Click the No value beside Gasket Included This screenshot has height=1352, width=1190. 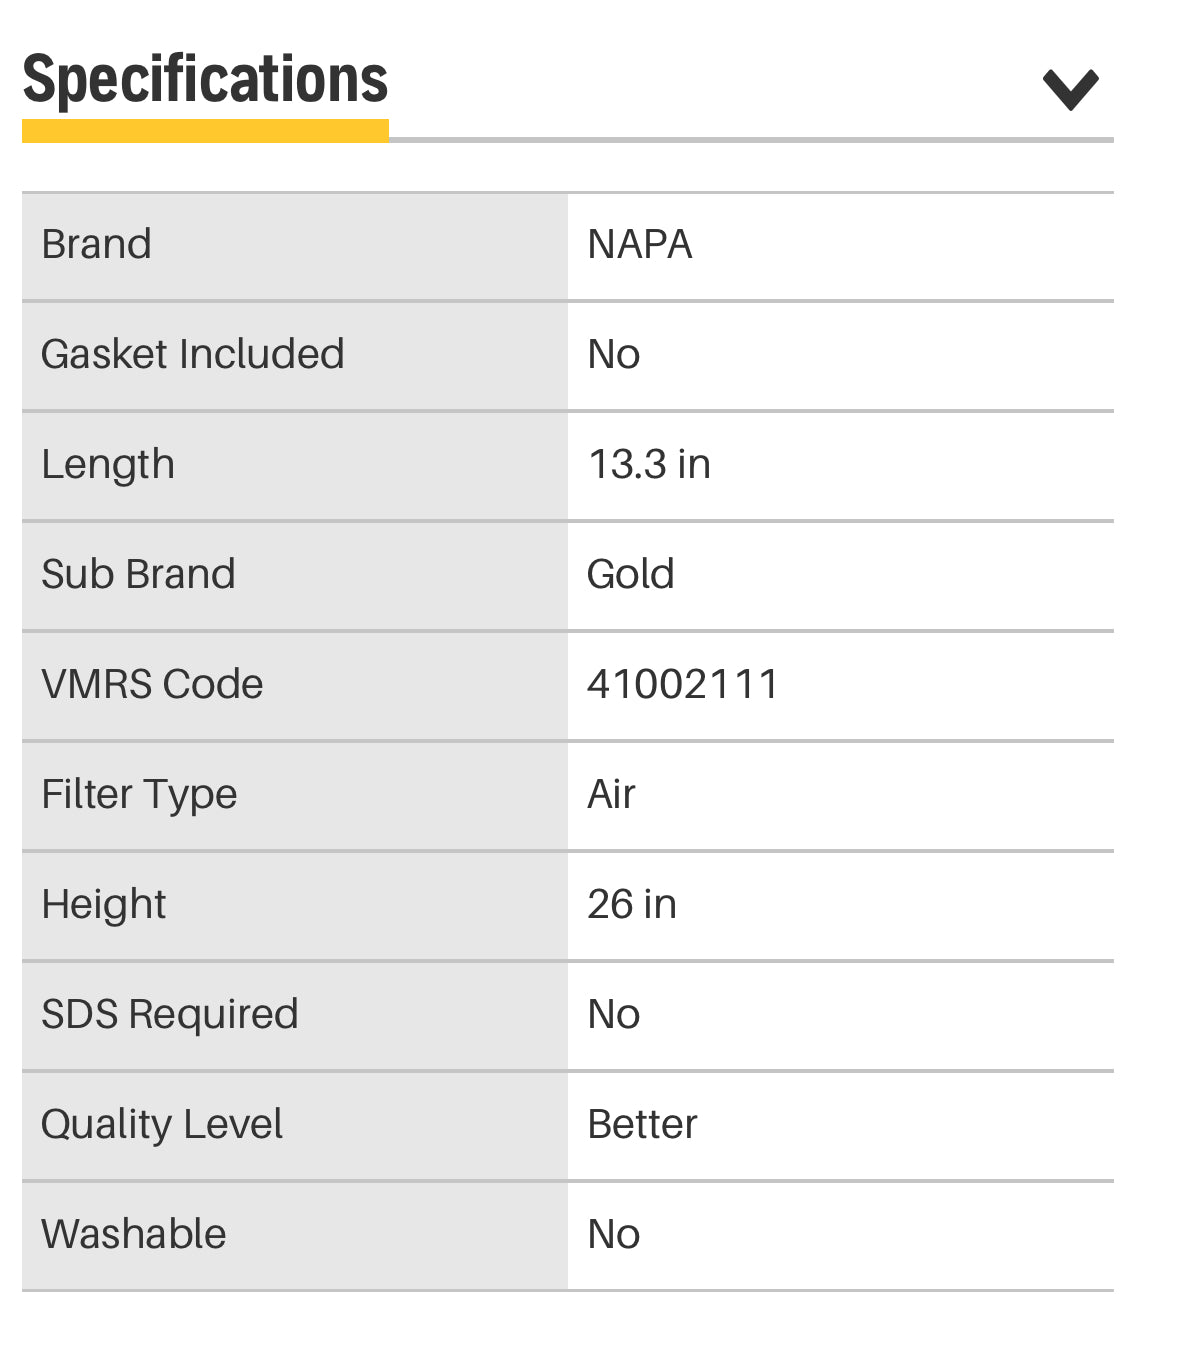pos(614,354)
